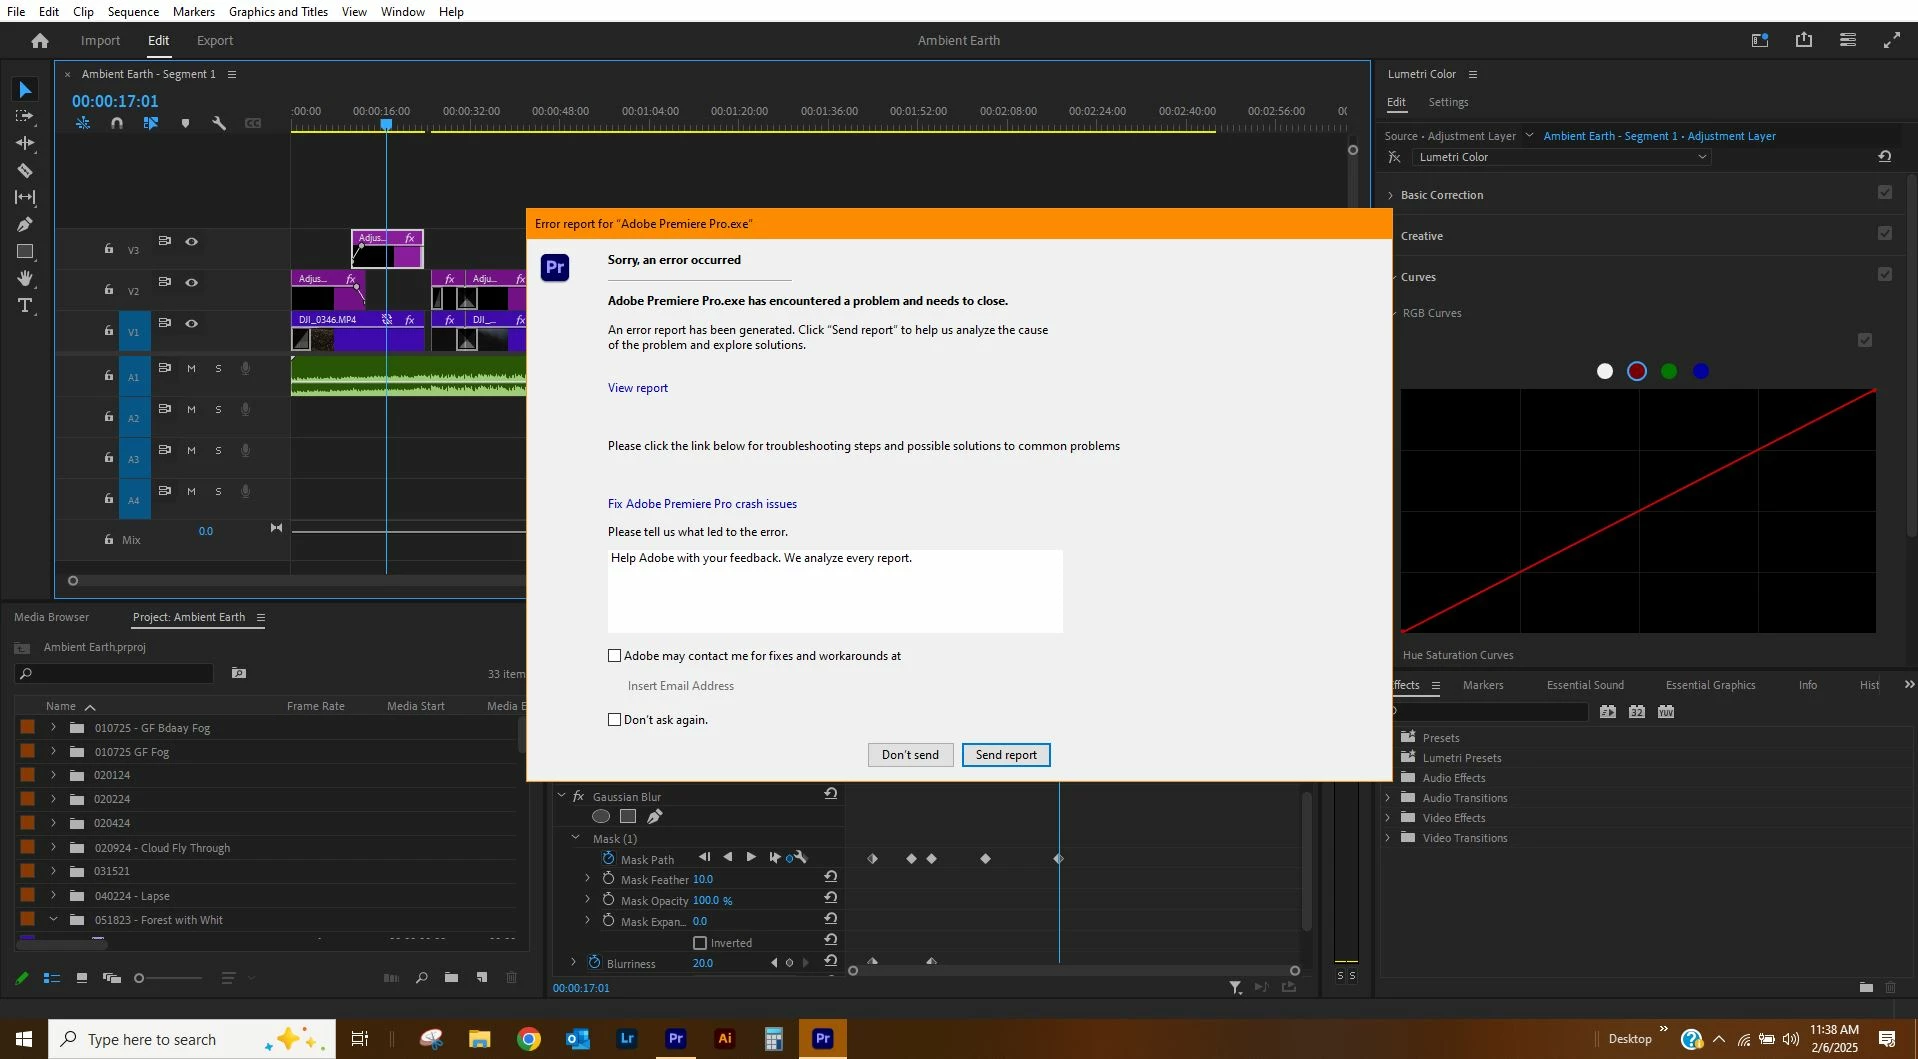Select the Ripple Edit tool
The width and height of the screenshot is (1918, 1059).
click(25, 143)
